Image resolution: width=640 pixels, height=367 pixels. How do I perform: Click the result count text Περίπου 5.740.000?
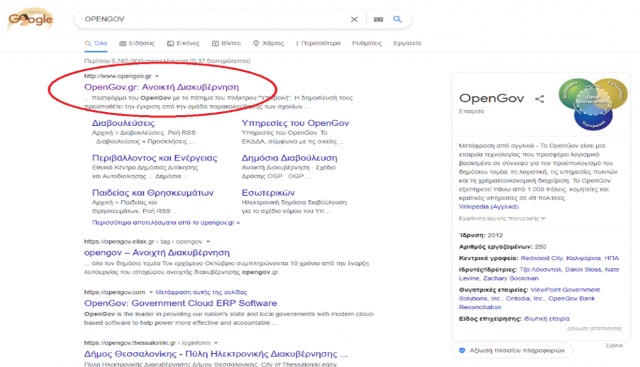pos(167,61)
